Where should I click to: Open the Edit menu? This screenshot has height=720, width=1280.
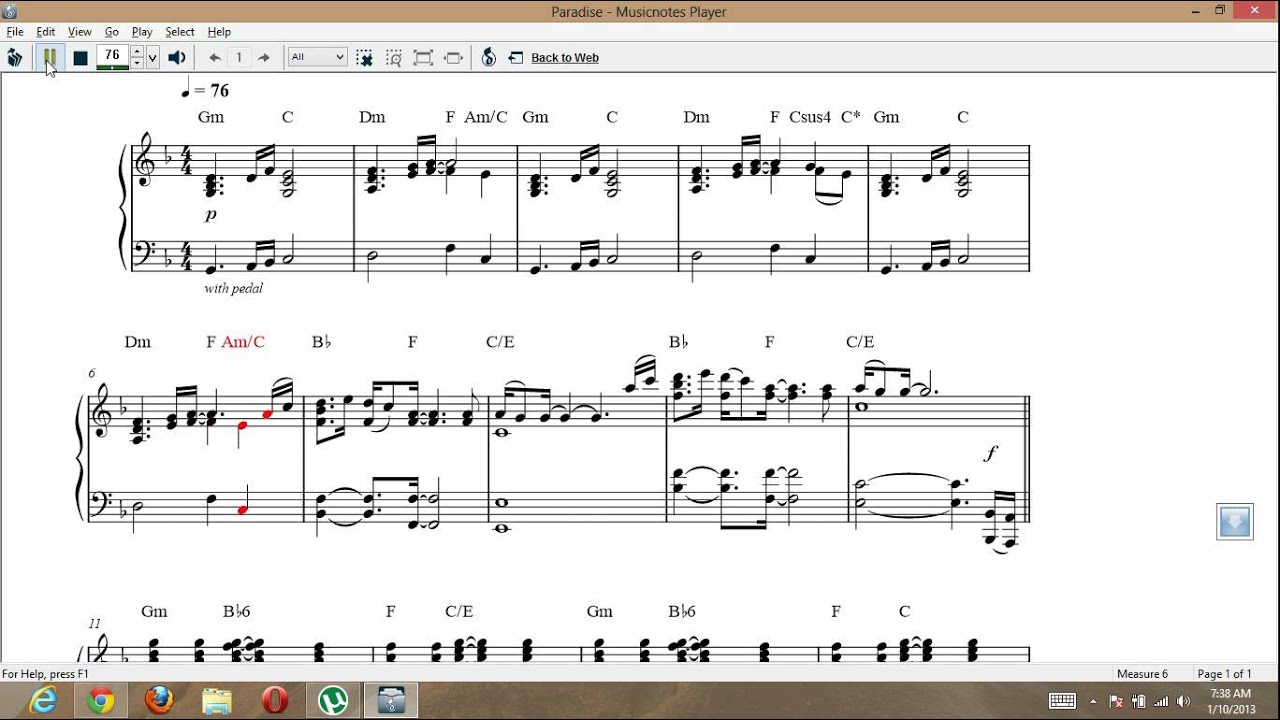tap(46, 32)
